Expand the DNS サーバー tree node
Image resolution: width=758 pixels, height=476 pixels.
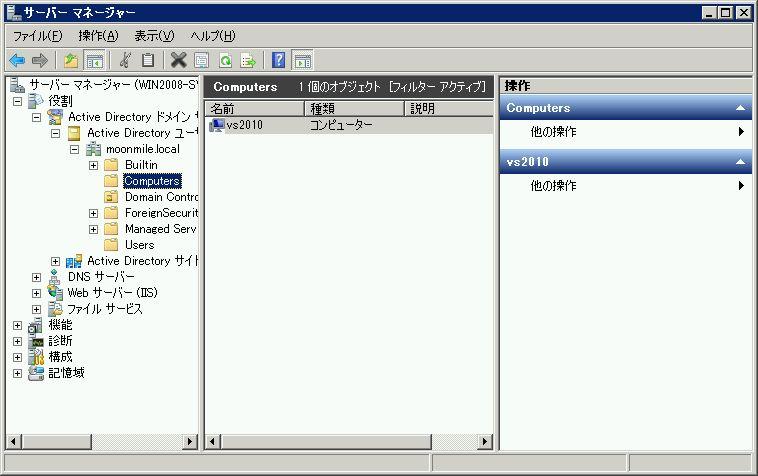click(37, 277)
